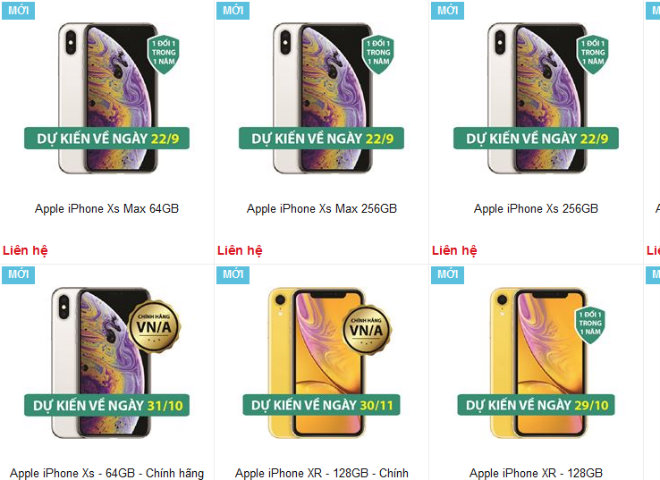Image resolution: width=660 pixels, height=480 pixels.
Task: Click Liên hệ under iPhone Xs Max 64GB
Action: [25, 251]
